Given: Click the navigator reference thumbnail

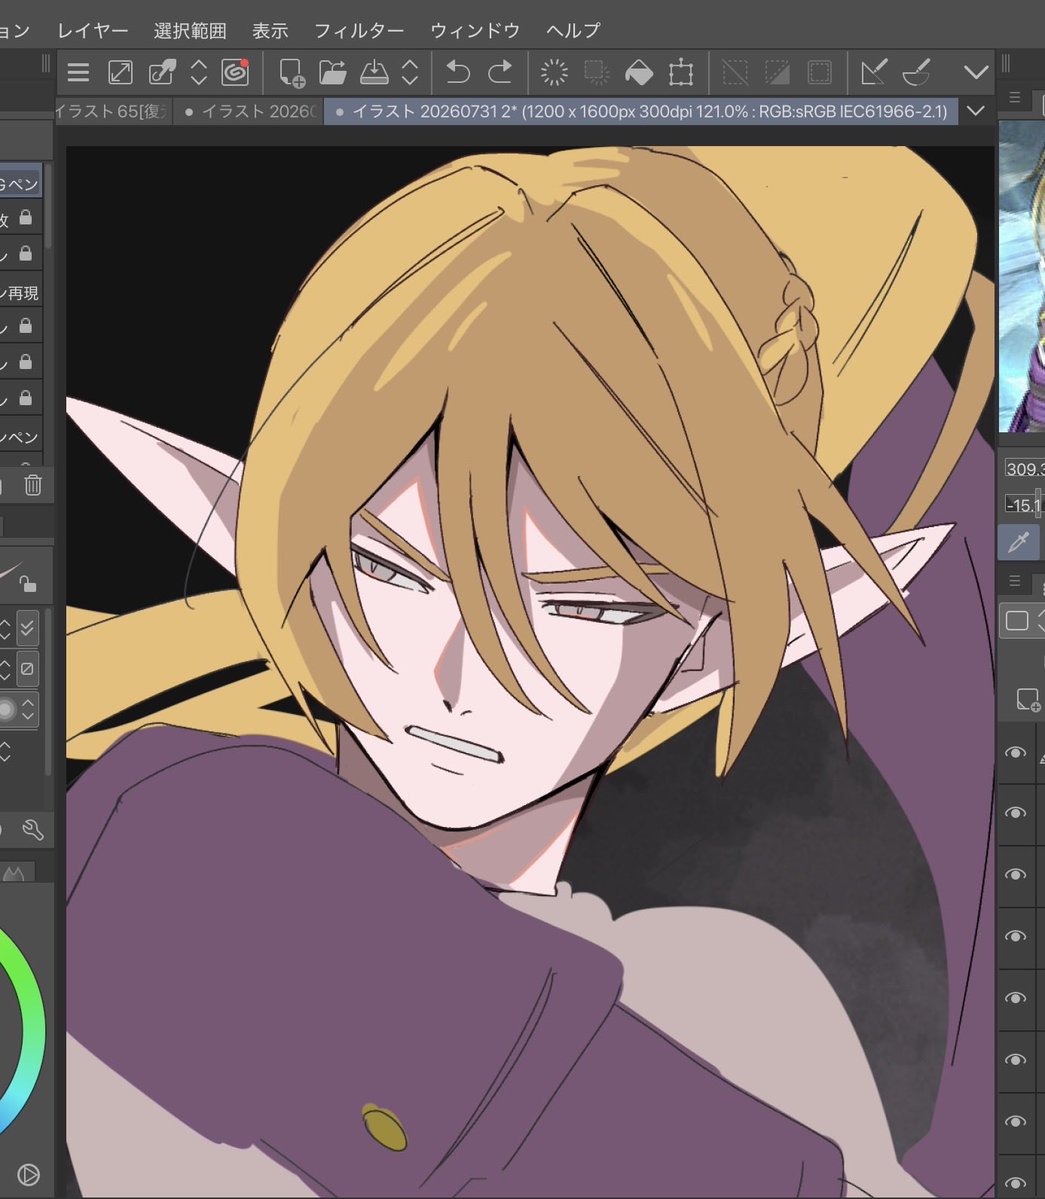Looking at the screenshot, I should tap(1021, 277).
